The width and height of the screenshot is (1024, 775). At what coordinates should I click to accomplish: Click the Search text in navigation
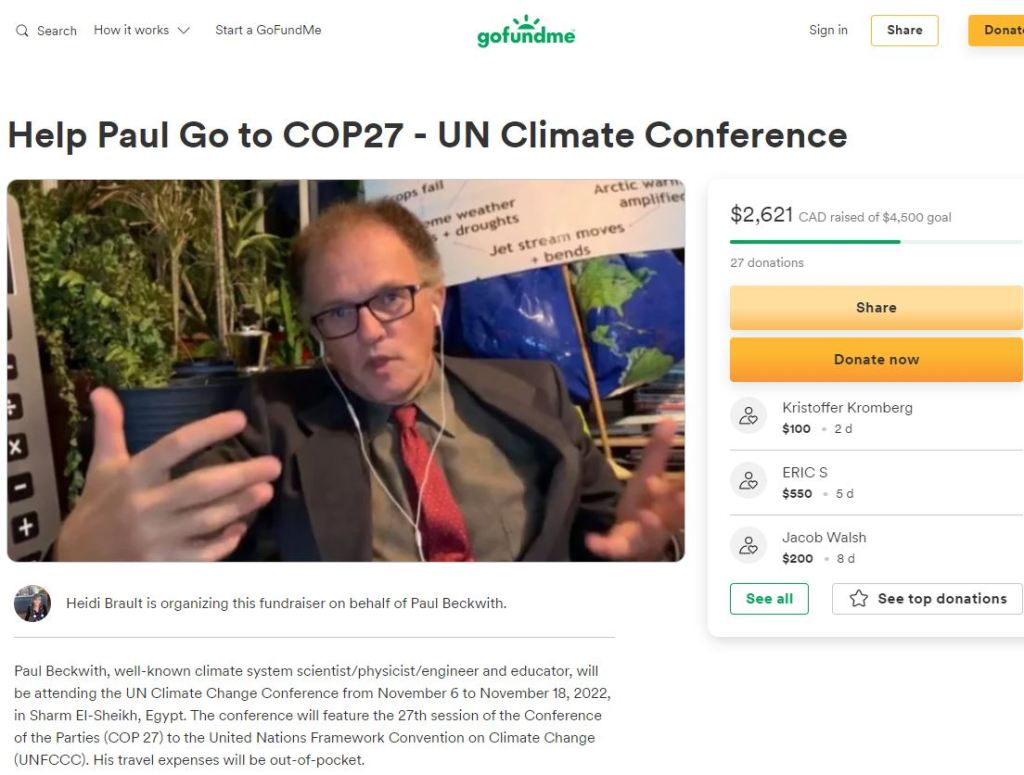pos(57,31)
